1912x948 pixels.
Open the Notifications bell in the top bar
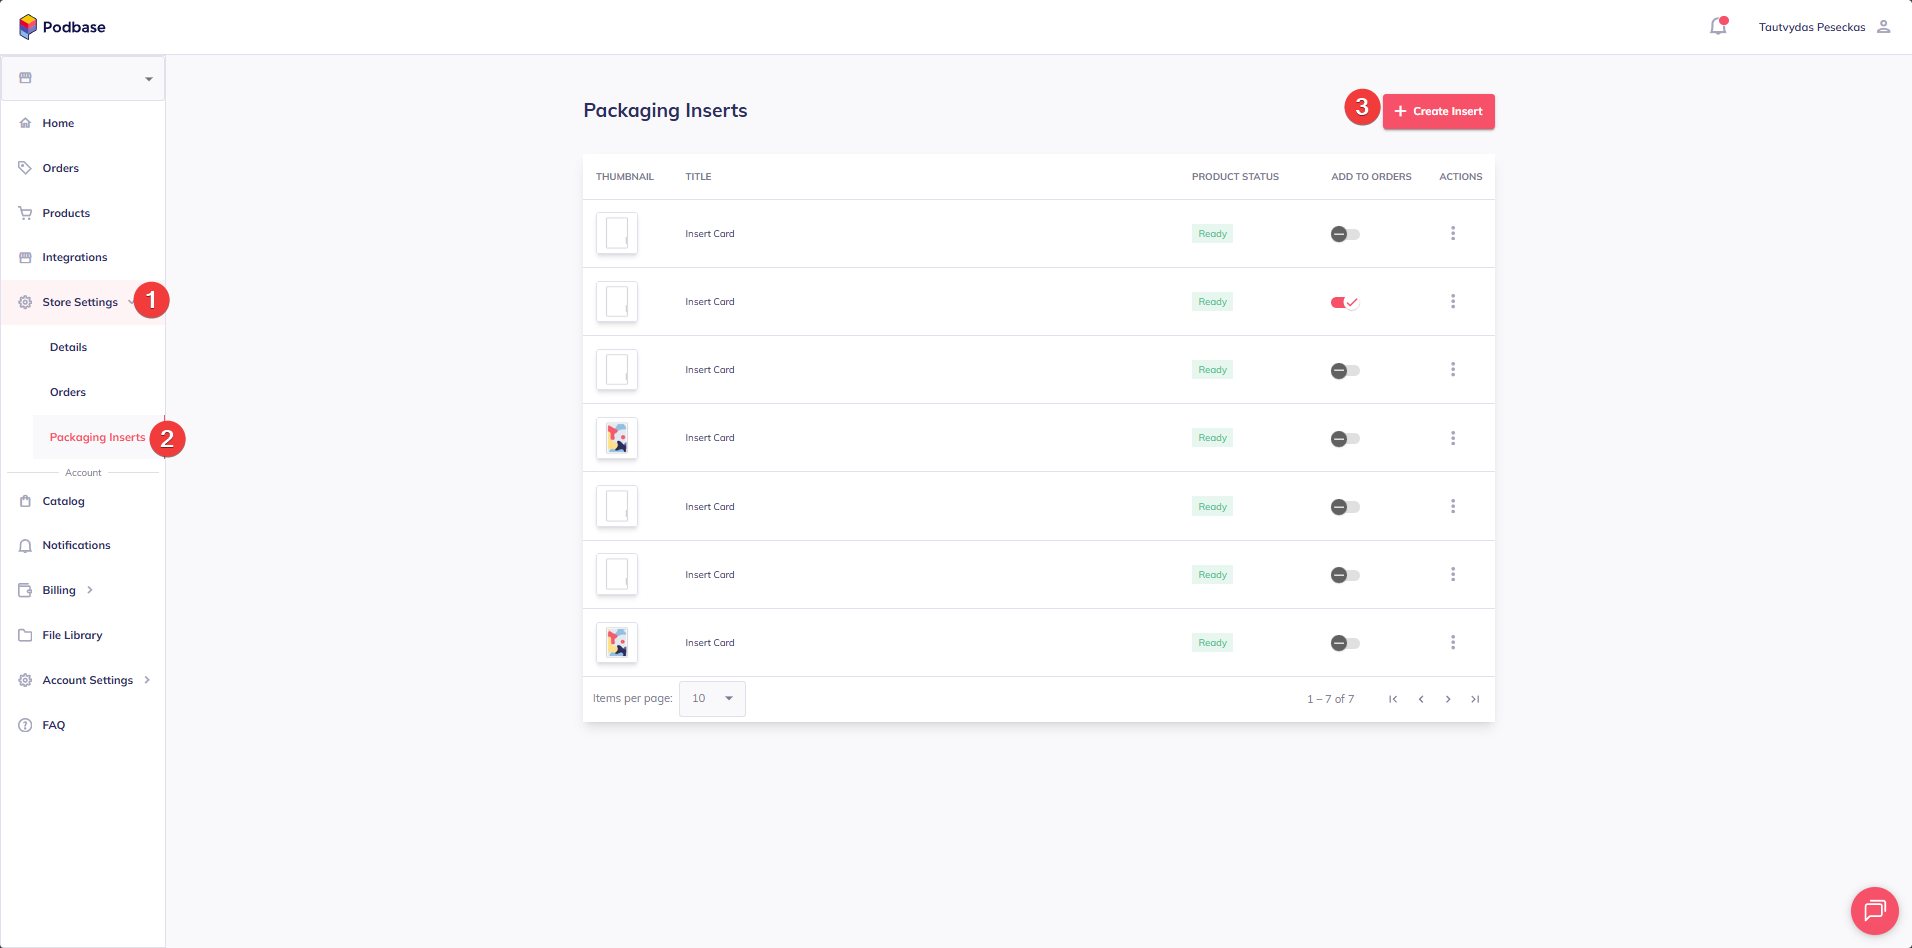point(1717,27)
